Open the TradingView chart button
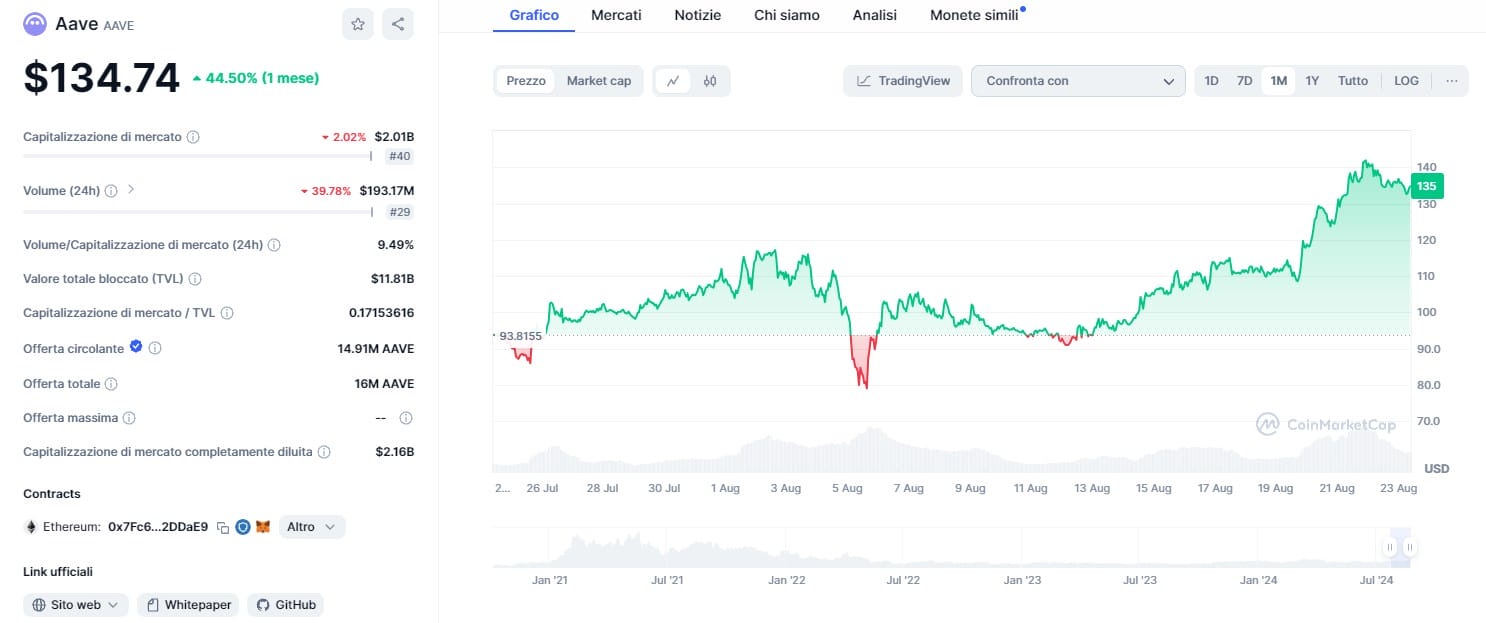The height and width of the screenshot is (623, 1486). tap(903, 81)
